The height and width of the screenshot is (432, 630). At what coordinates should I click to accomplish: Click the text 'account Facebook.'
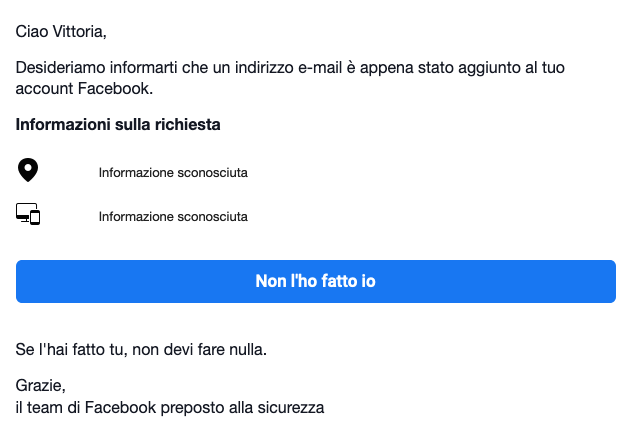coord(84,89)
